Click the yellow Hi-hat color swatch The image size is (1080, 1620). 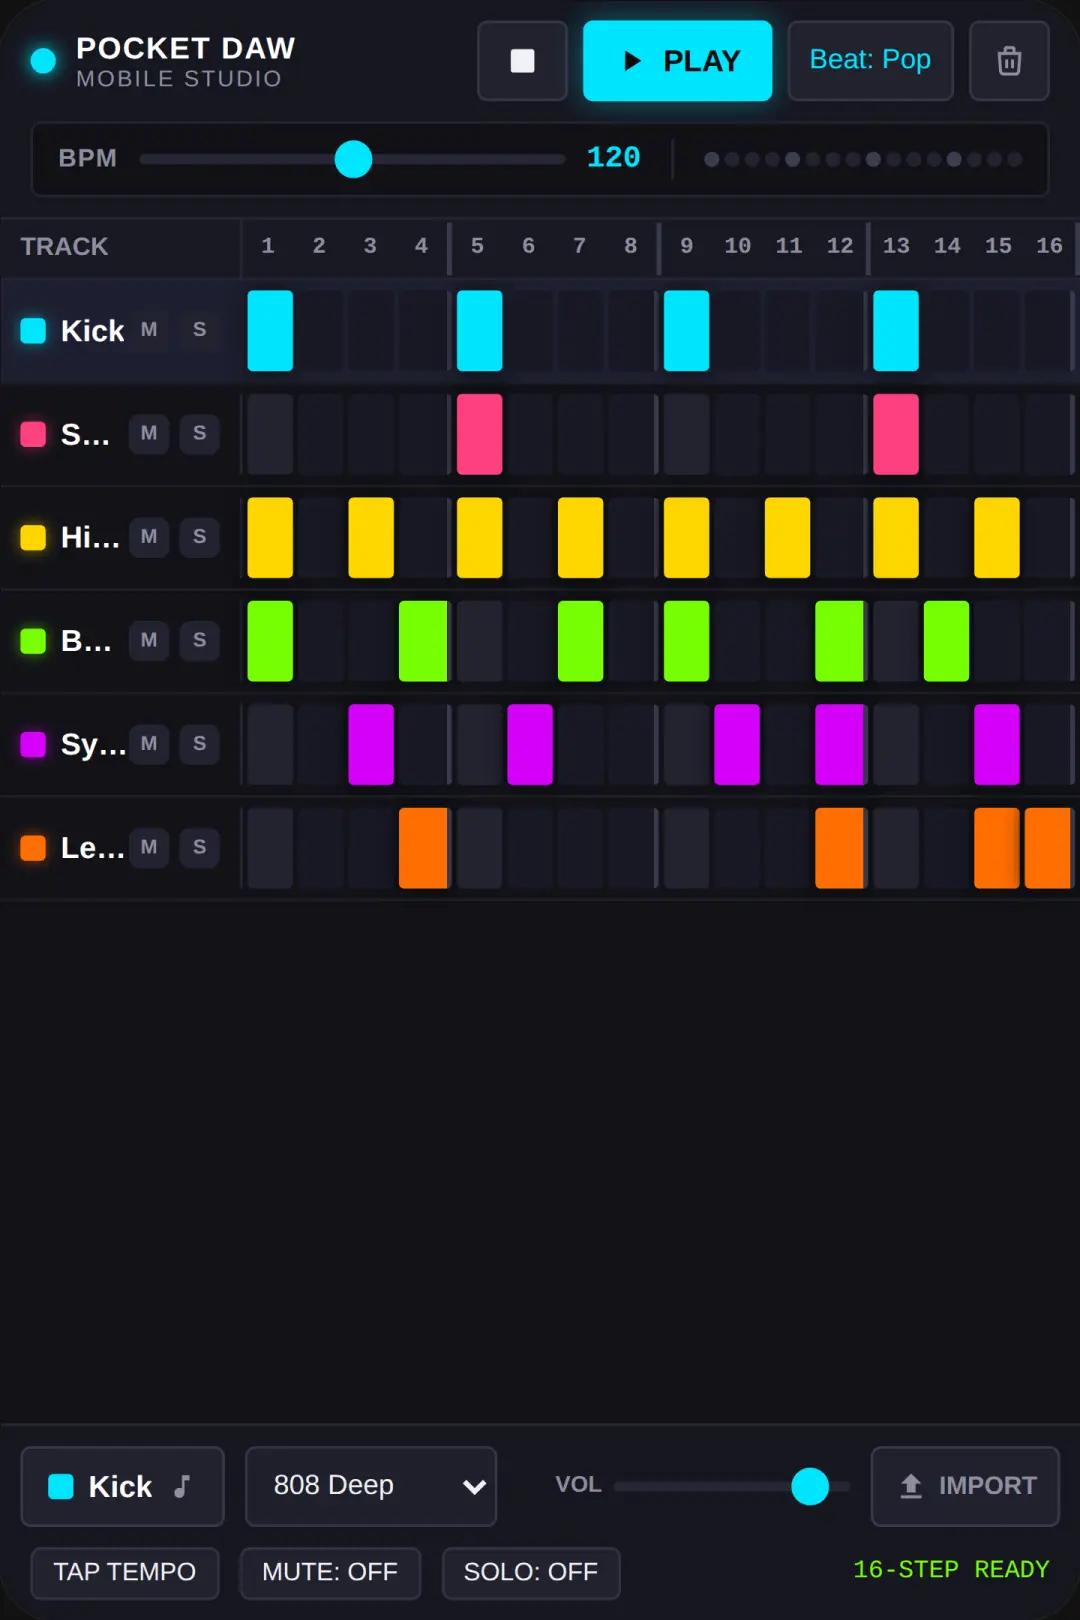click(x=33, y=538)
